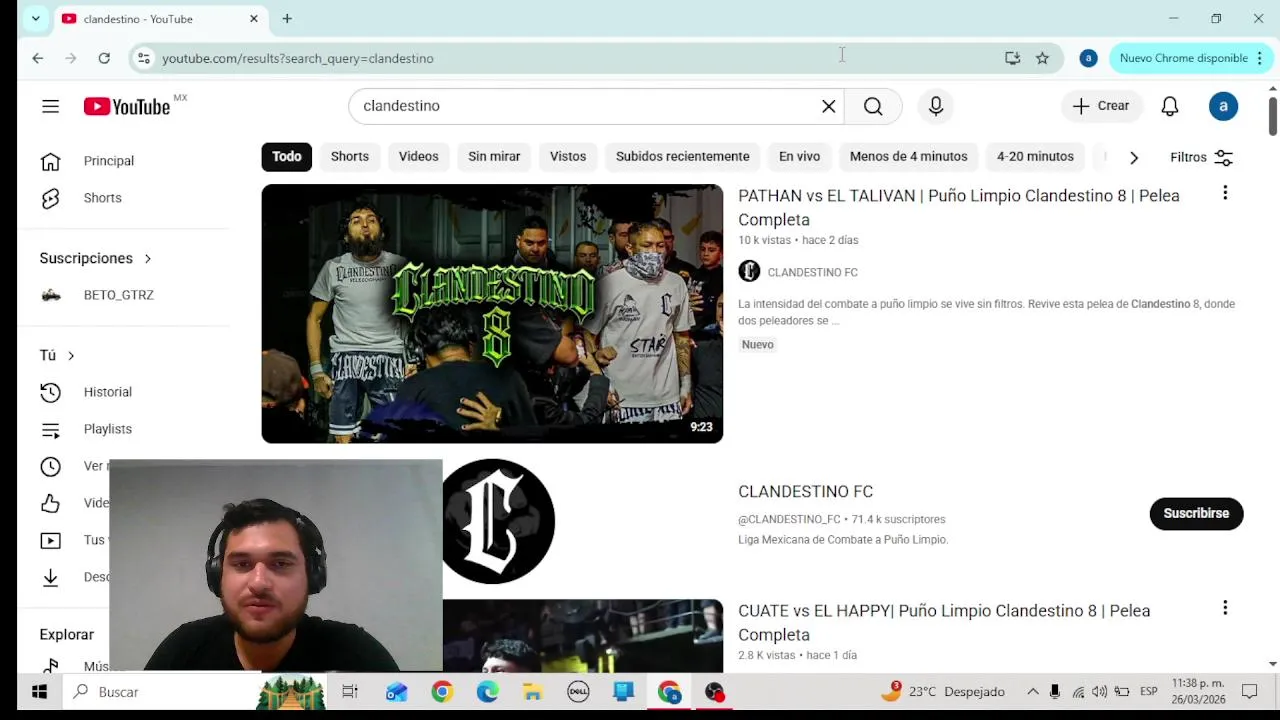Open the Dell app in the taskbar

578,692
